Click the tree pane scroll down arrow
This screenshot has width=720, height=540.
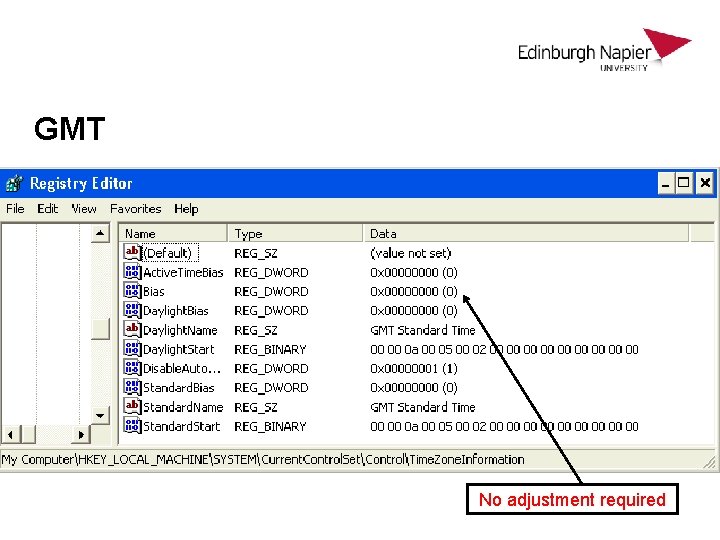click(100, 416)
